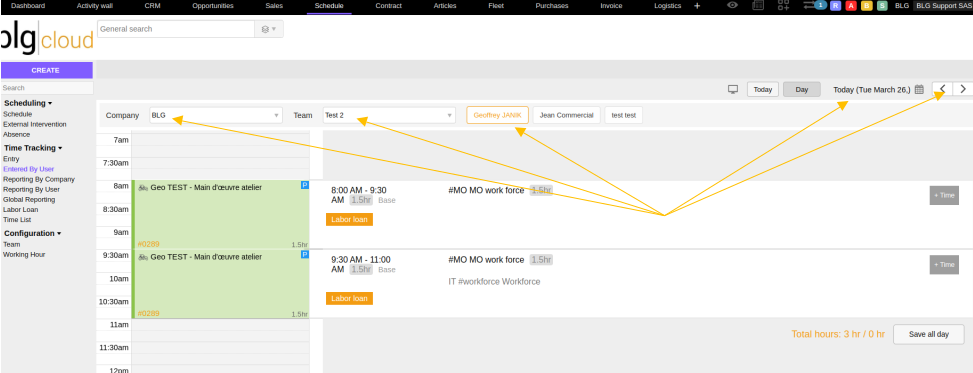973x373 pixels.
Task: Open the Logistics menu
Action: 668,6
